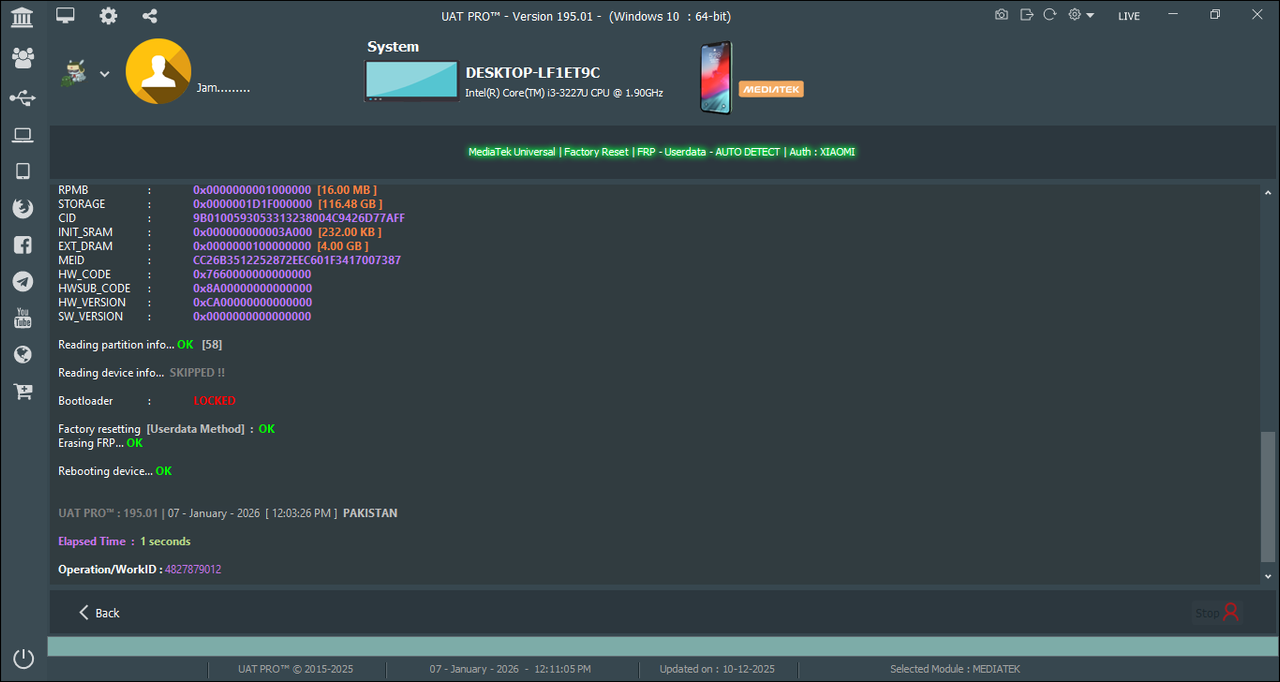Image resolution: width=1280 pixels, height=682 pixels.
Task: Open the shopping cart sidebar icon
Action: 22,391
